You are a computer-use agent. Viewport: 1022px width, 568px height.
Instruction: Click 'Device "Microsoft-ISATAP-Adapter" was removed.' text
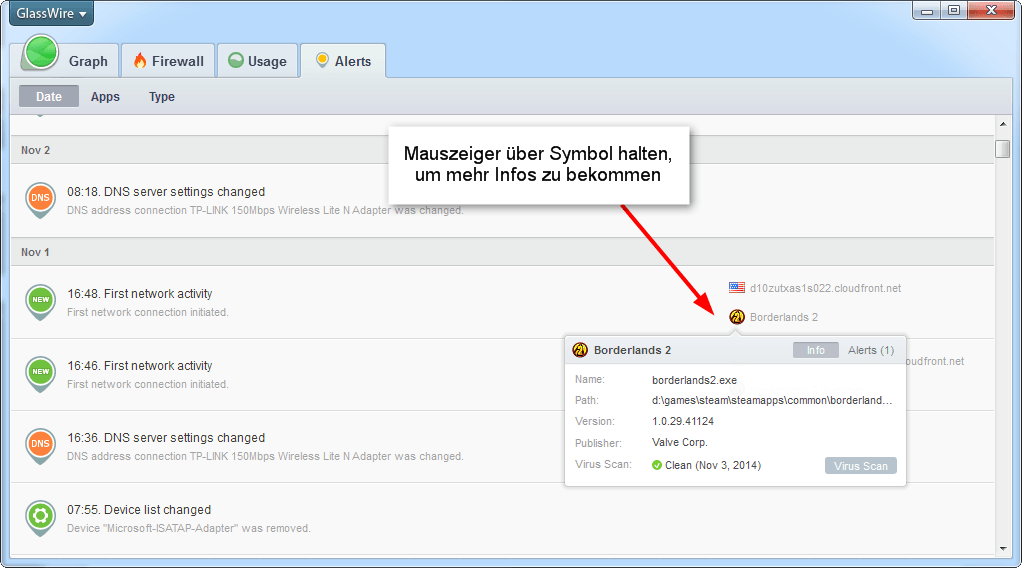pyautogui.click(x=188, y=528)
